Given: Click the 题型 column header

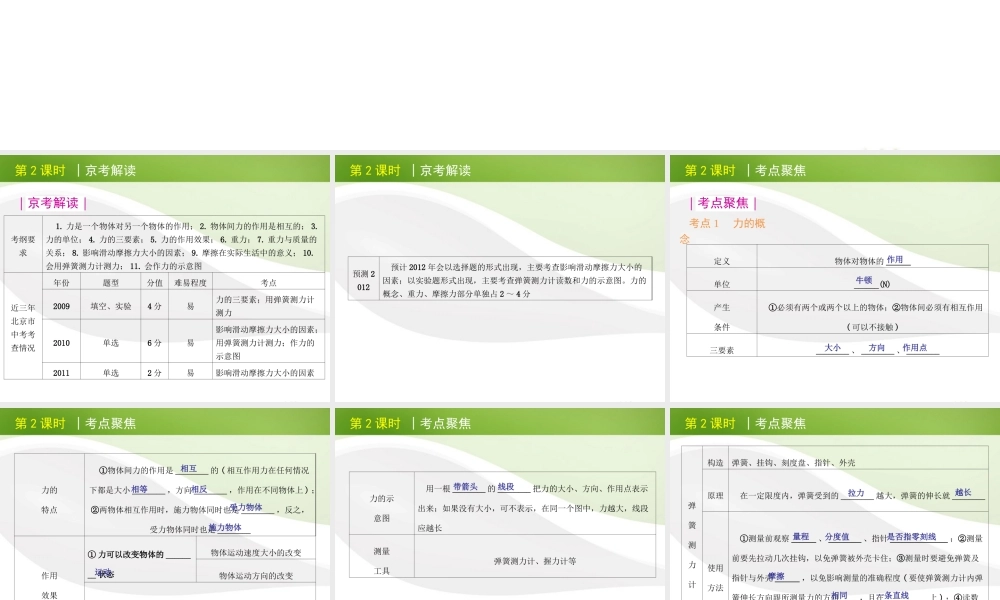Looking at the screenshot, I should [x=110, y=282].
